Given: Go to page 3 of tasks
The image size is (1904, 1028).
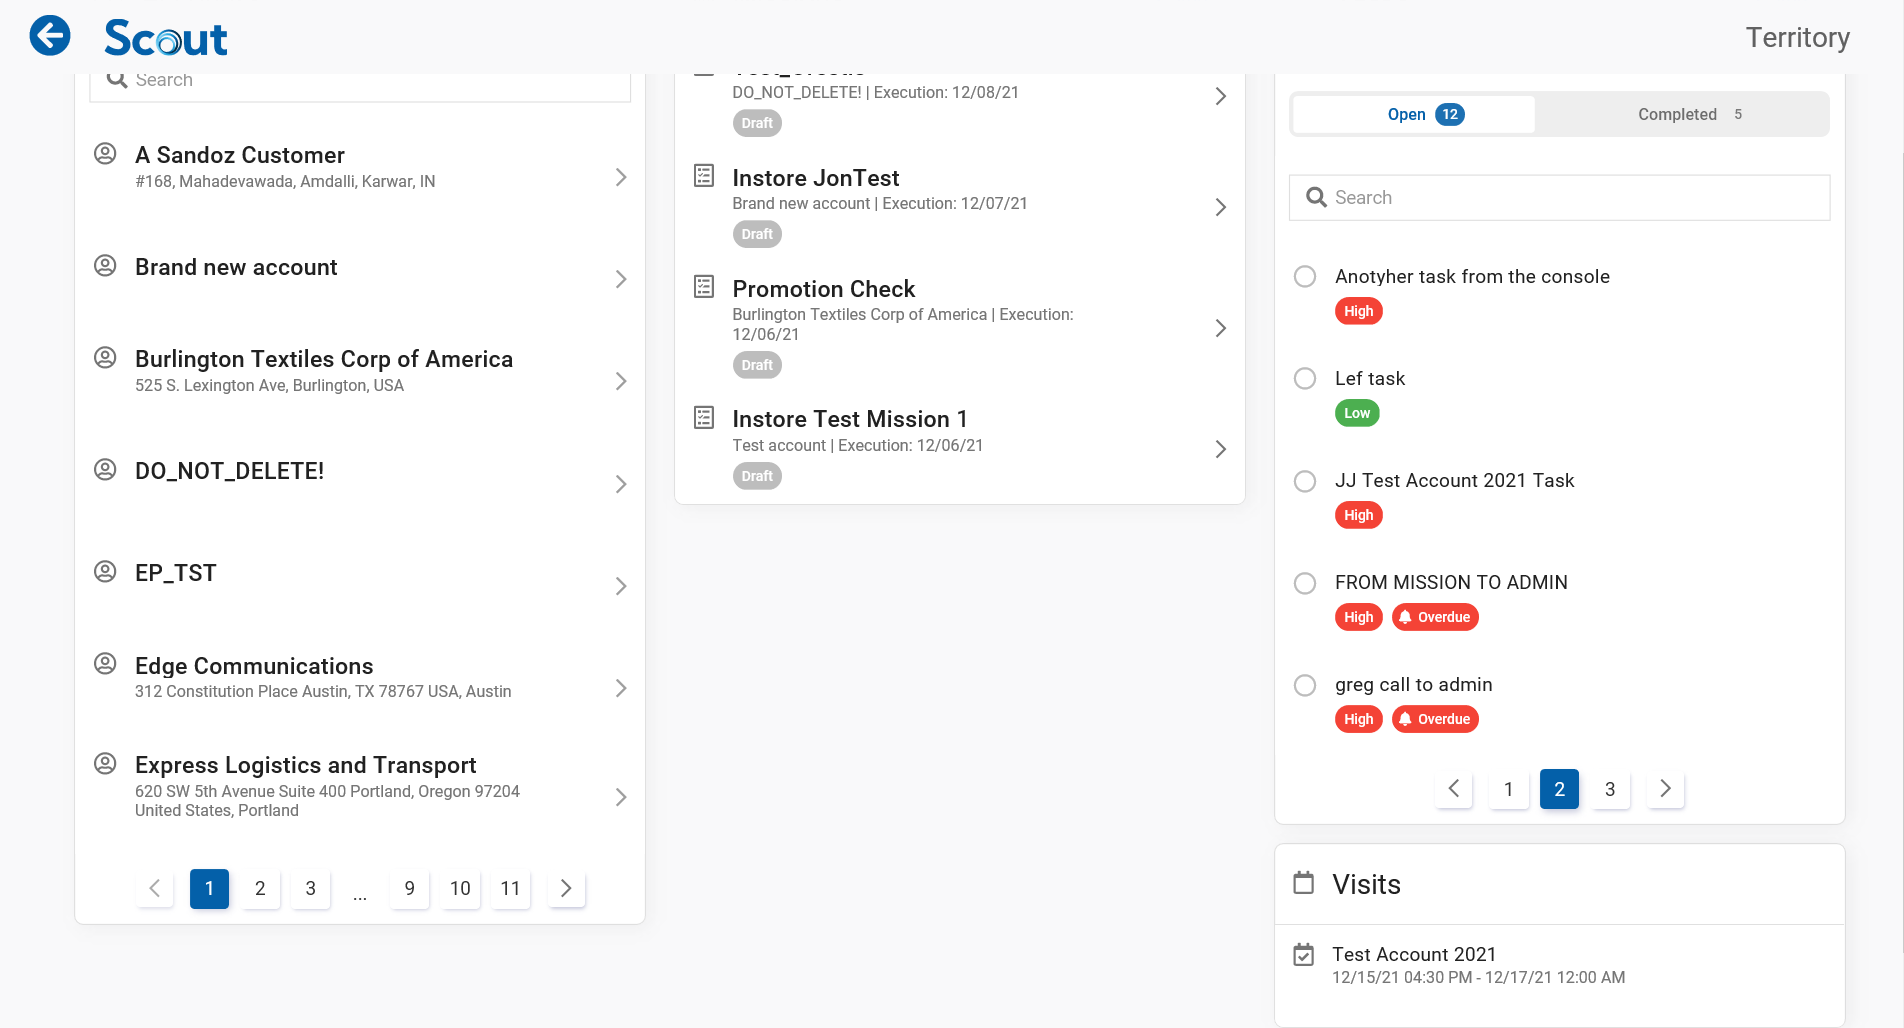Looking at the screenshot, I should (x=1610, y=789).
